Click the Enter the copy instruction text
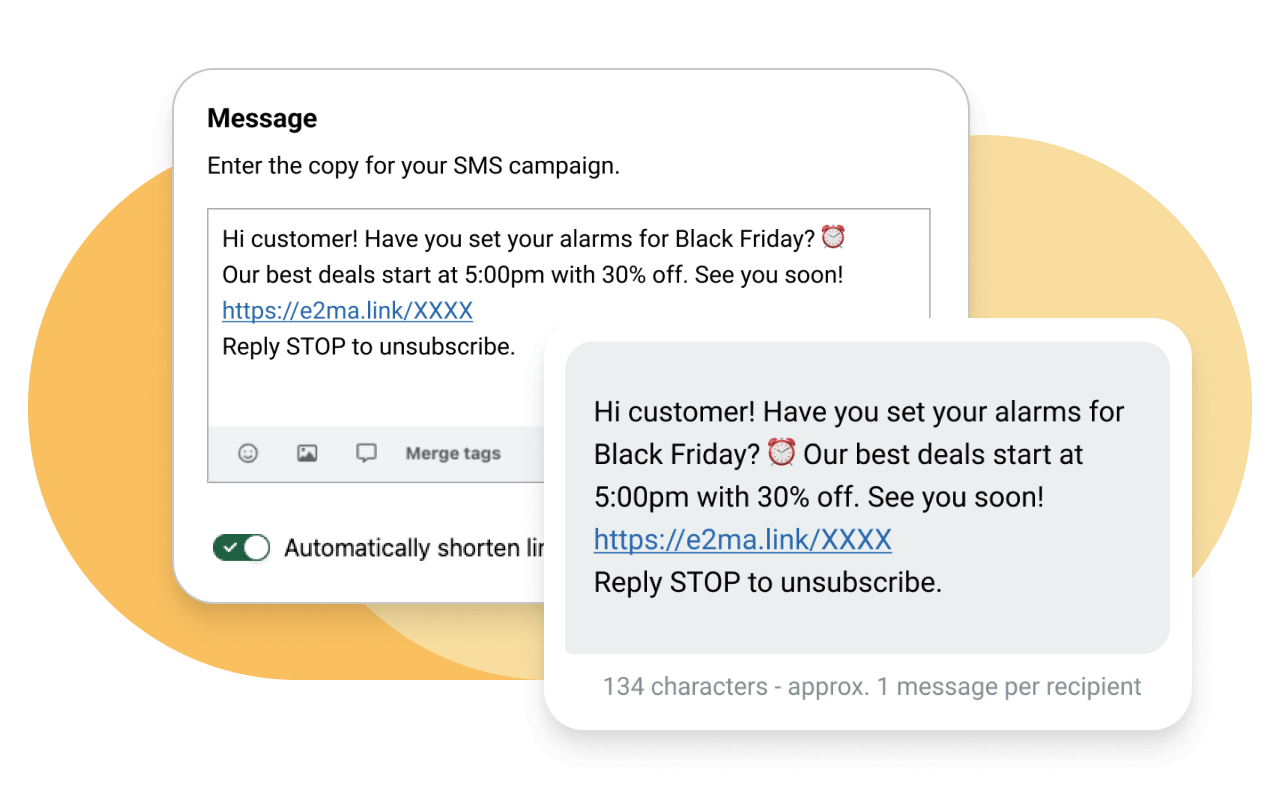This screenshot has width=1280, height=800. click(x=414, y=165)
